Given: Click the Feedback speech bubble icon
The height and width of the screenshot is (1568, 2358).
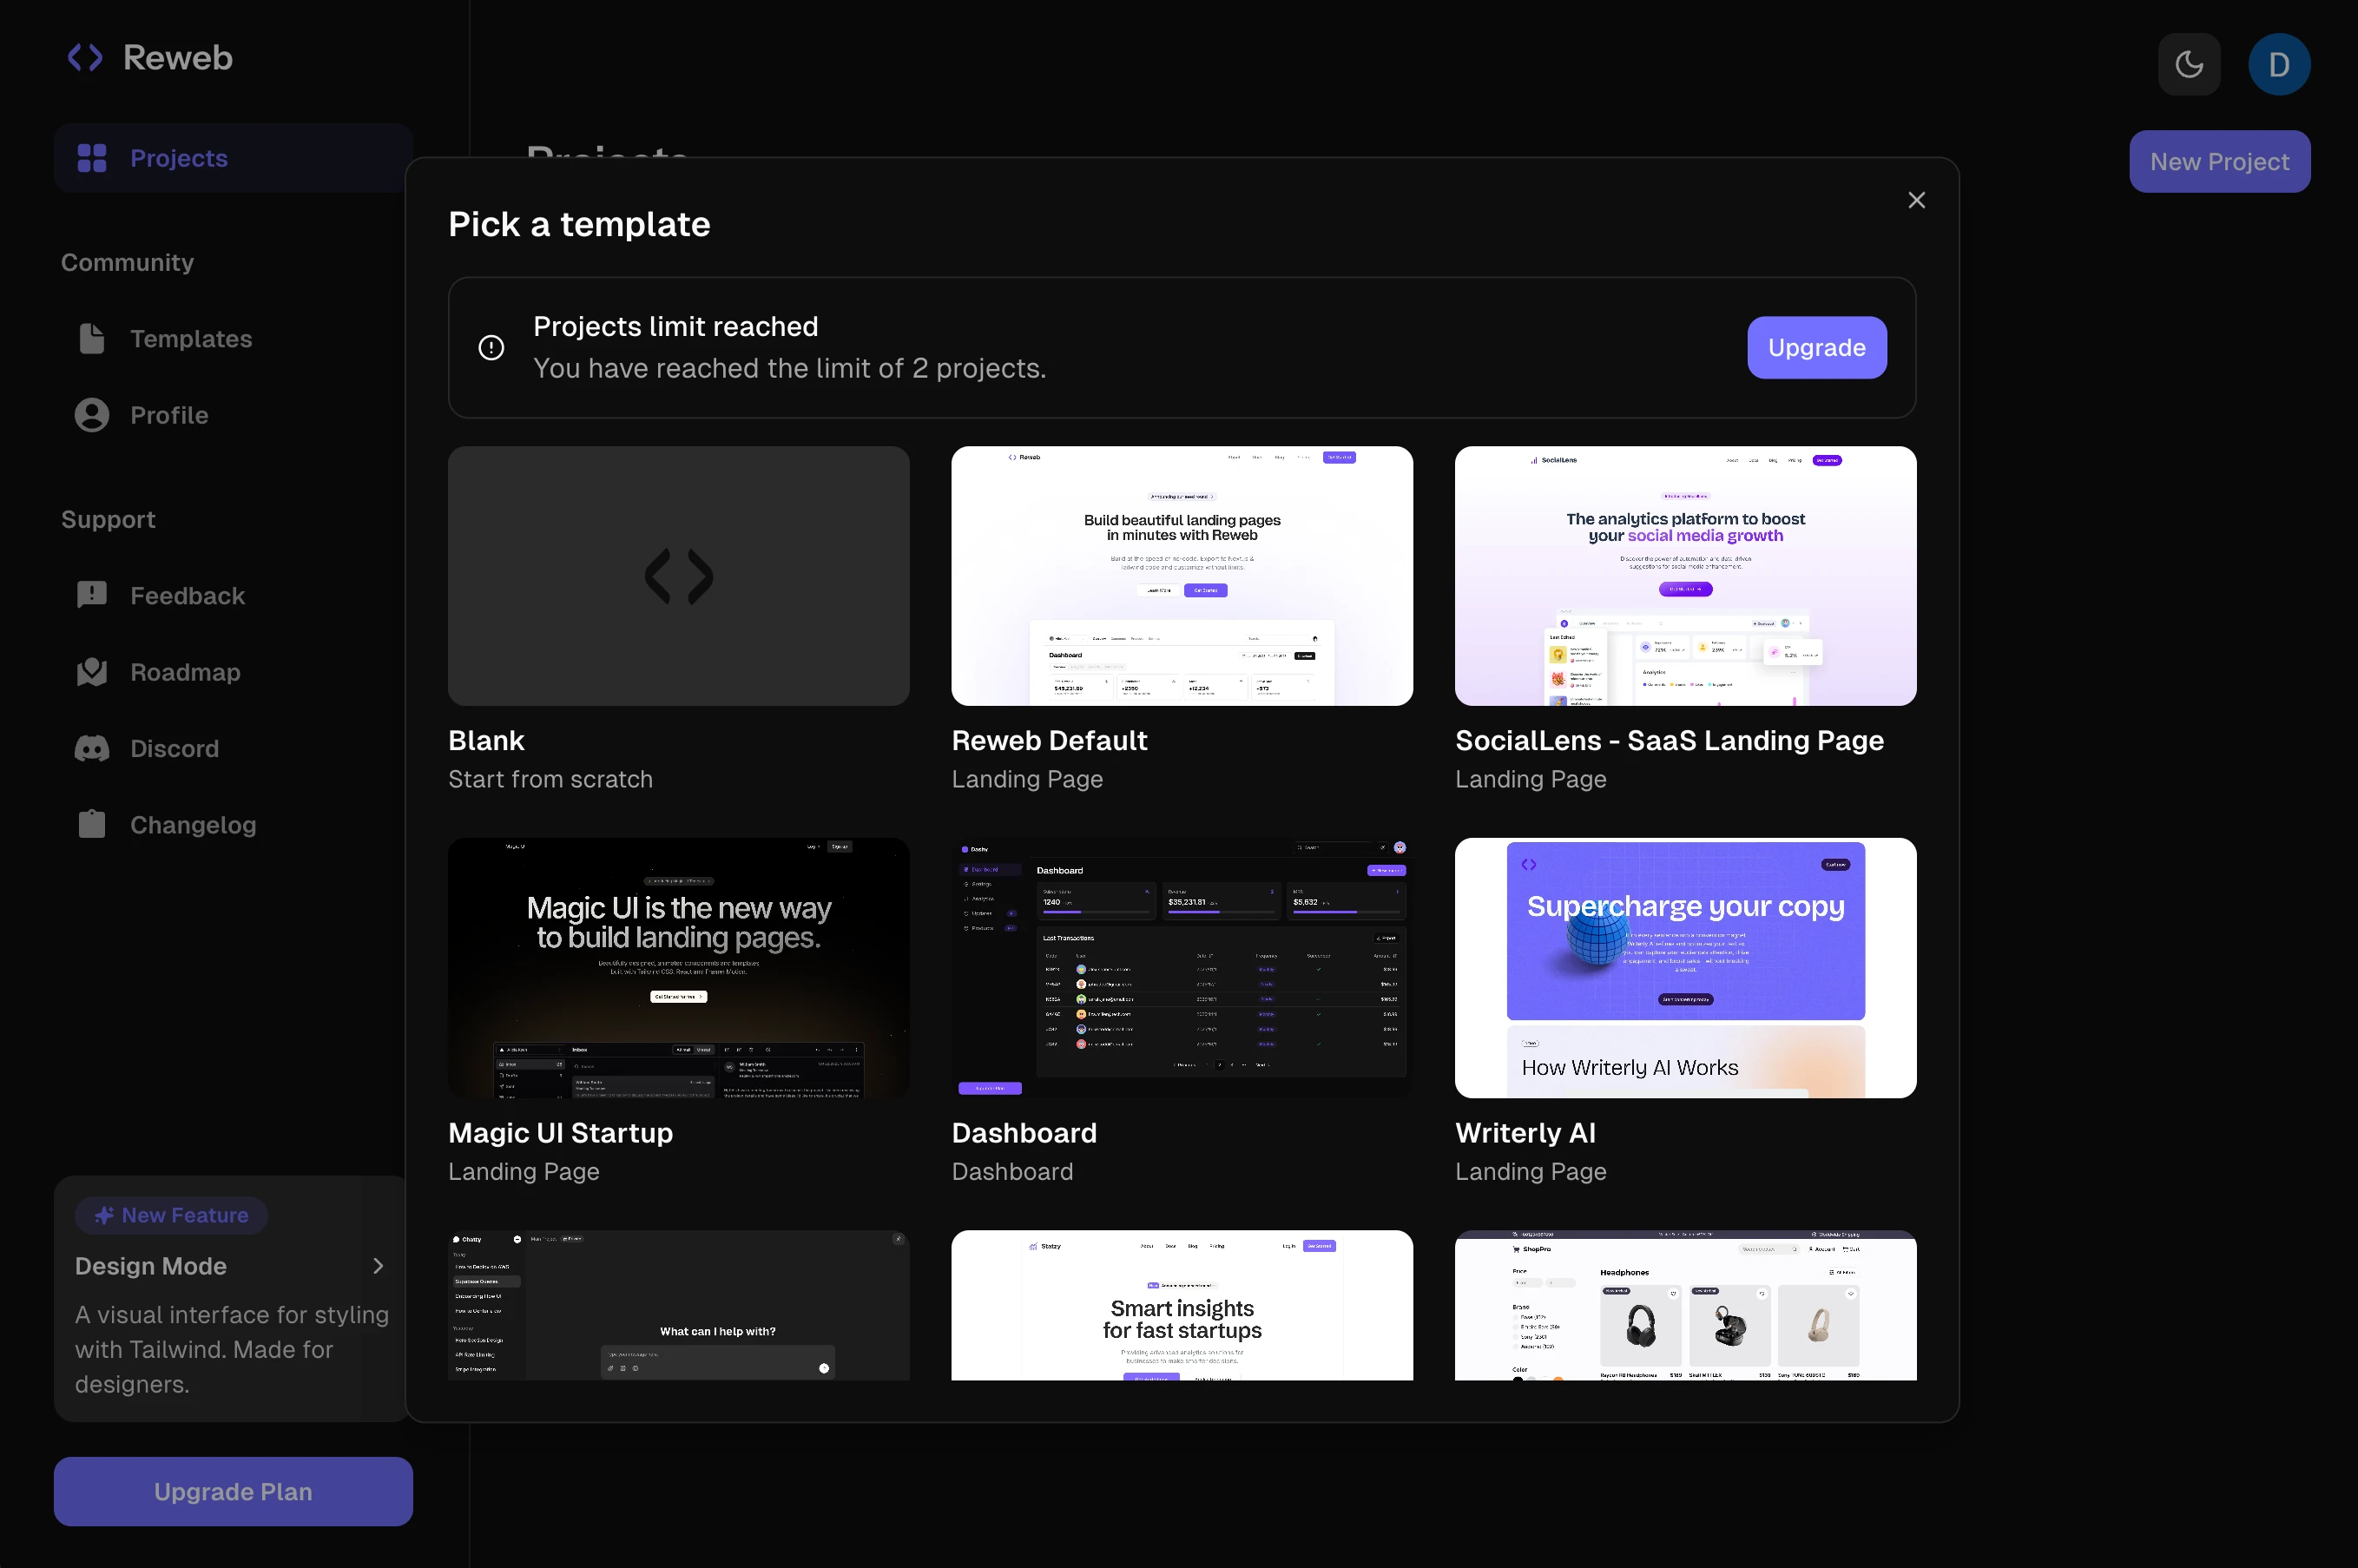Looking at the screenshot, I should [x=92, y=595].
